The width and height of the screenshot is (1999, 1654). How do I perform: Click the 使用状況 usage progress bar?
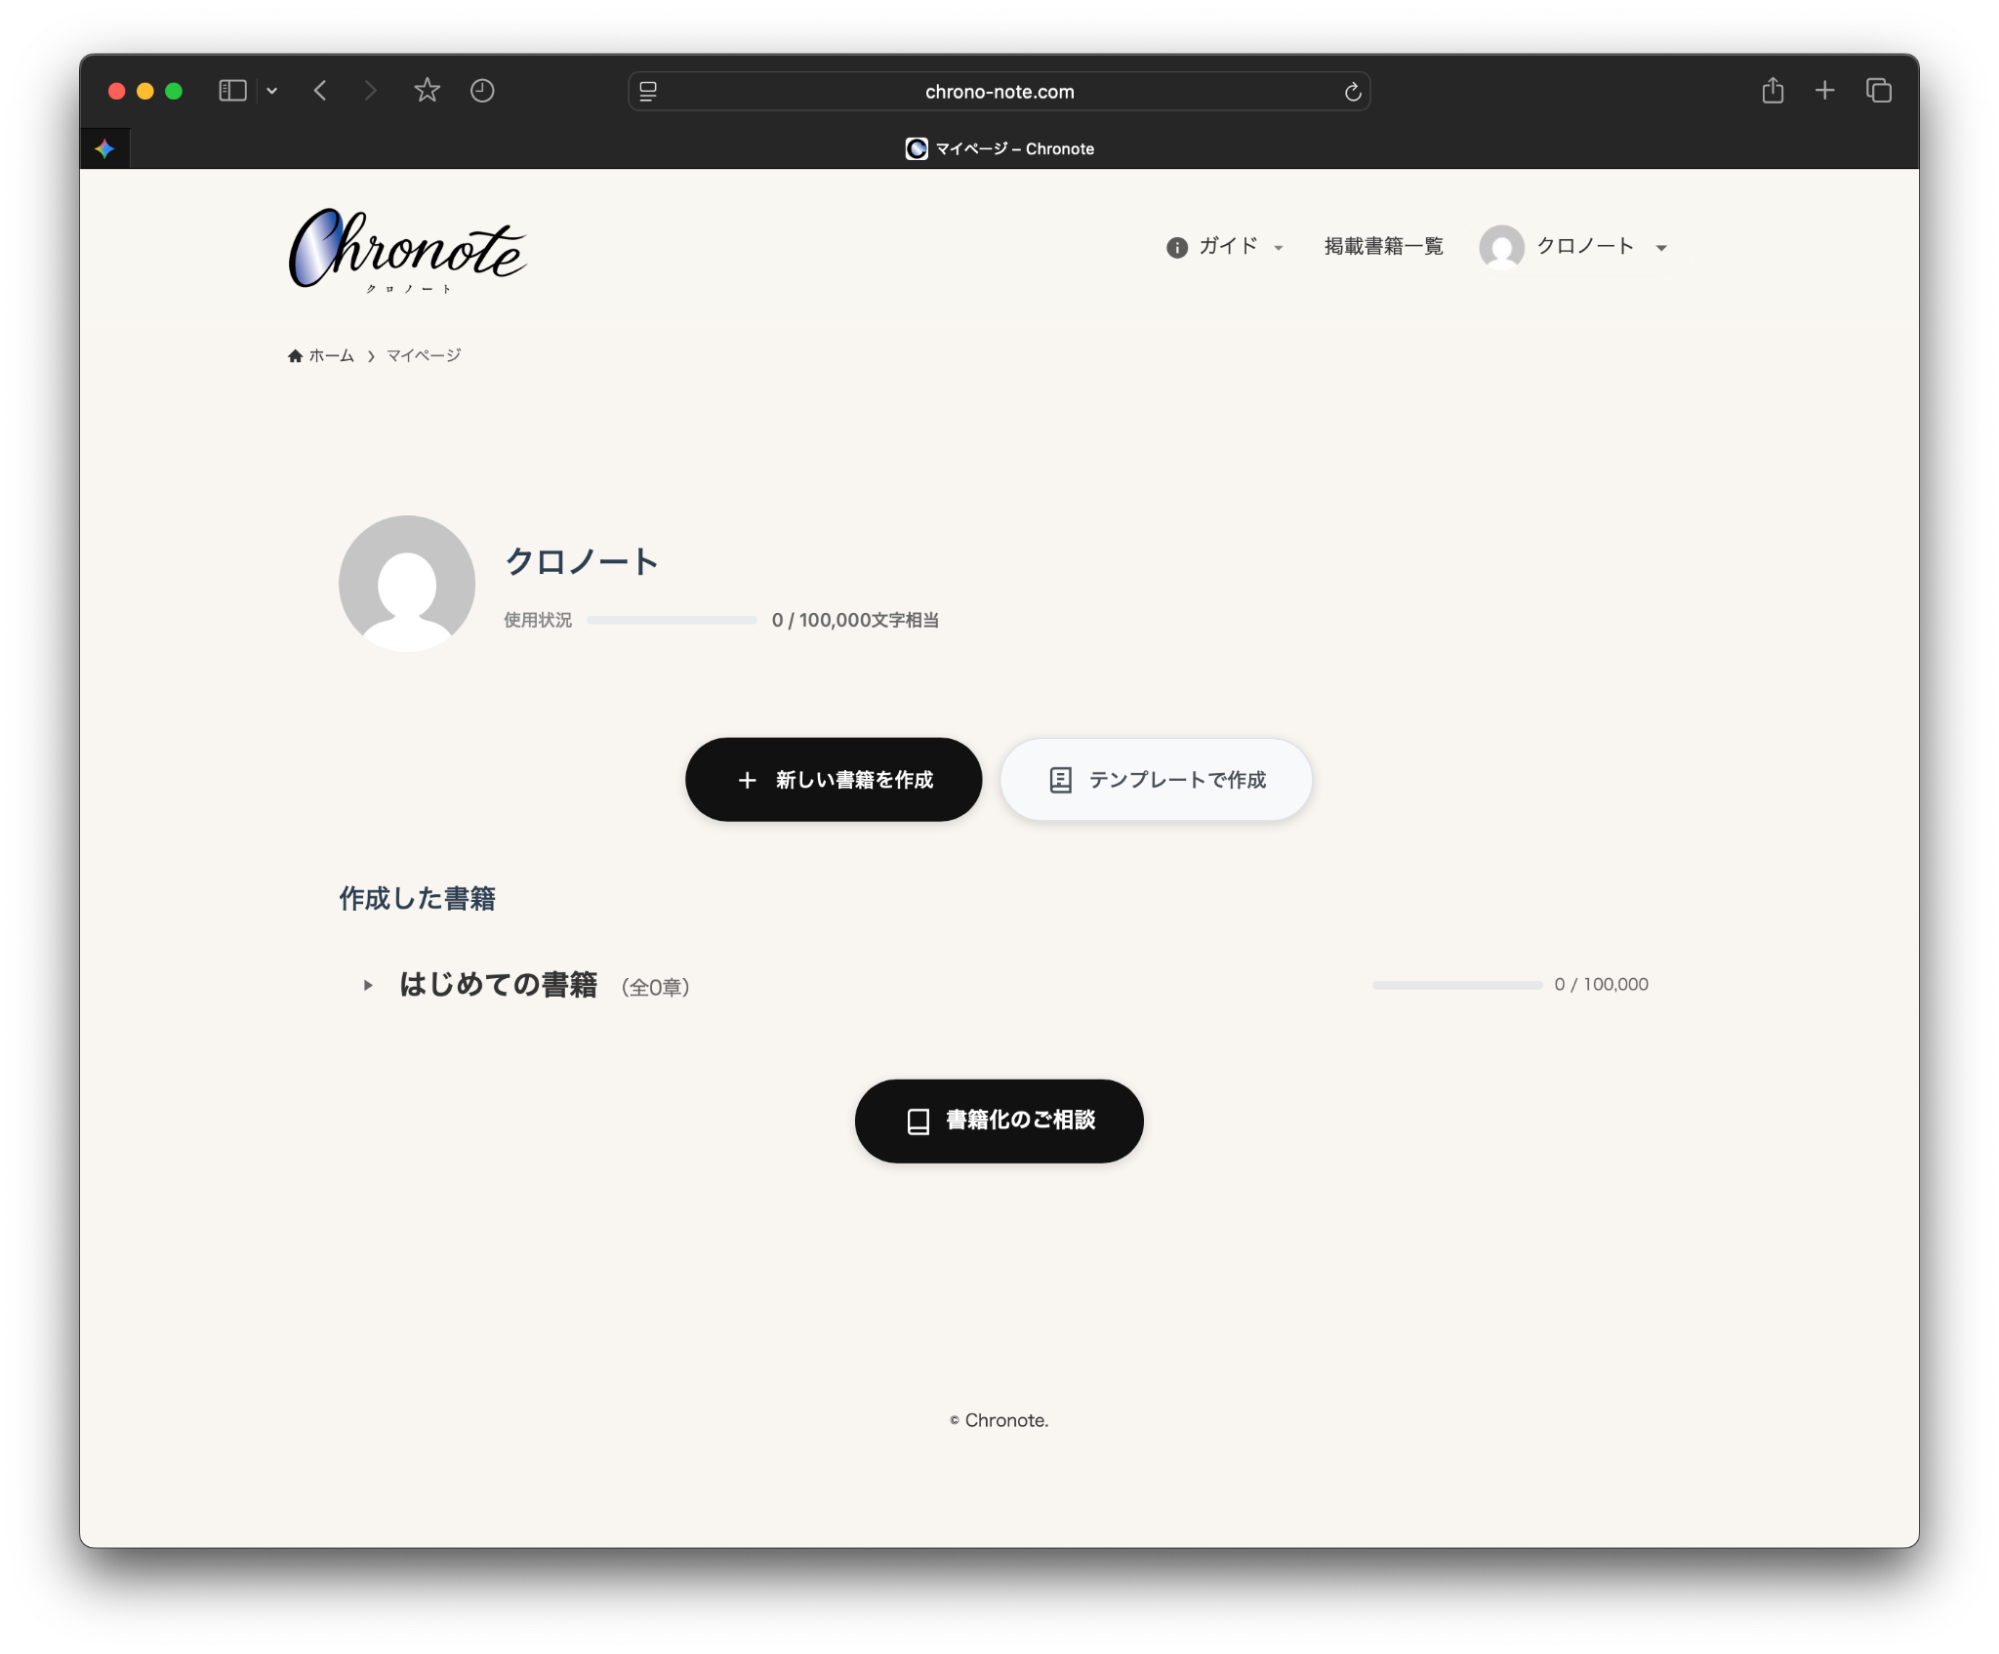670,620
